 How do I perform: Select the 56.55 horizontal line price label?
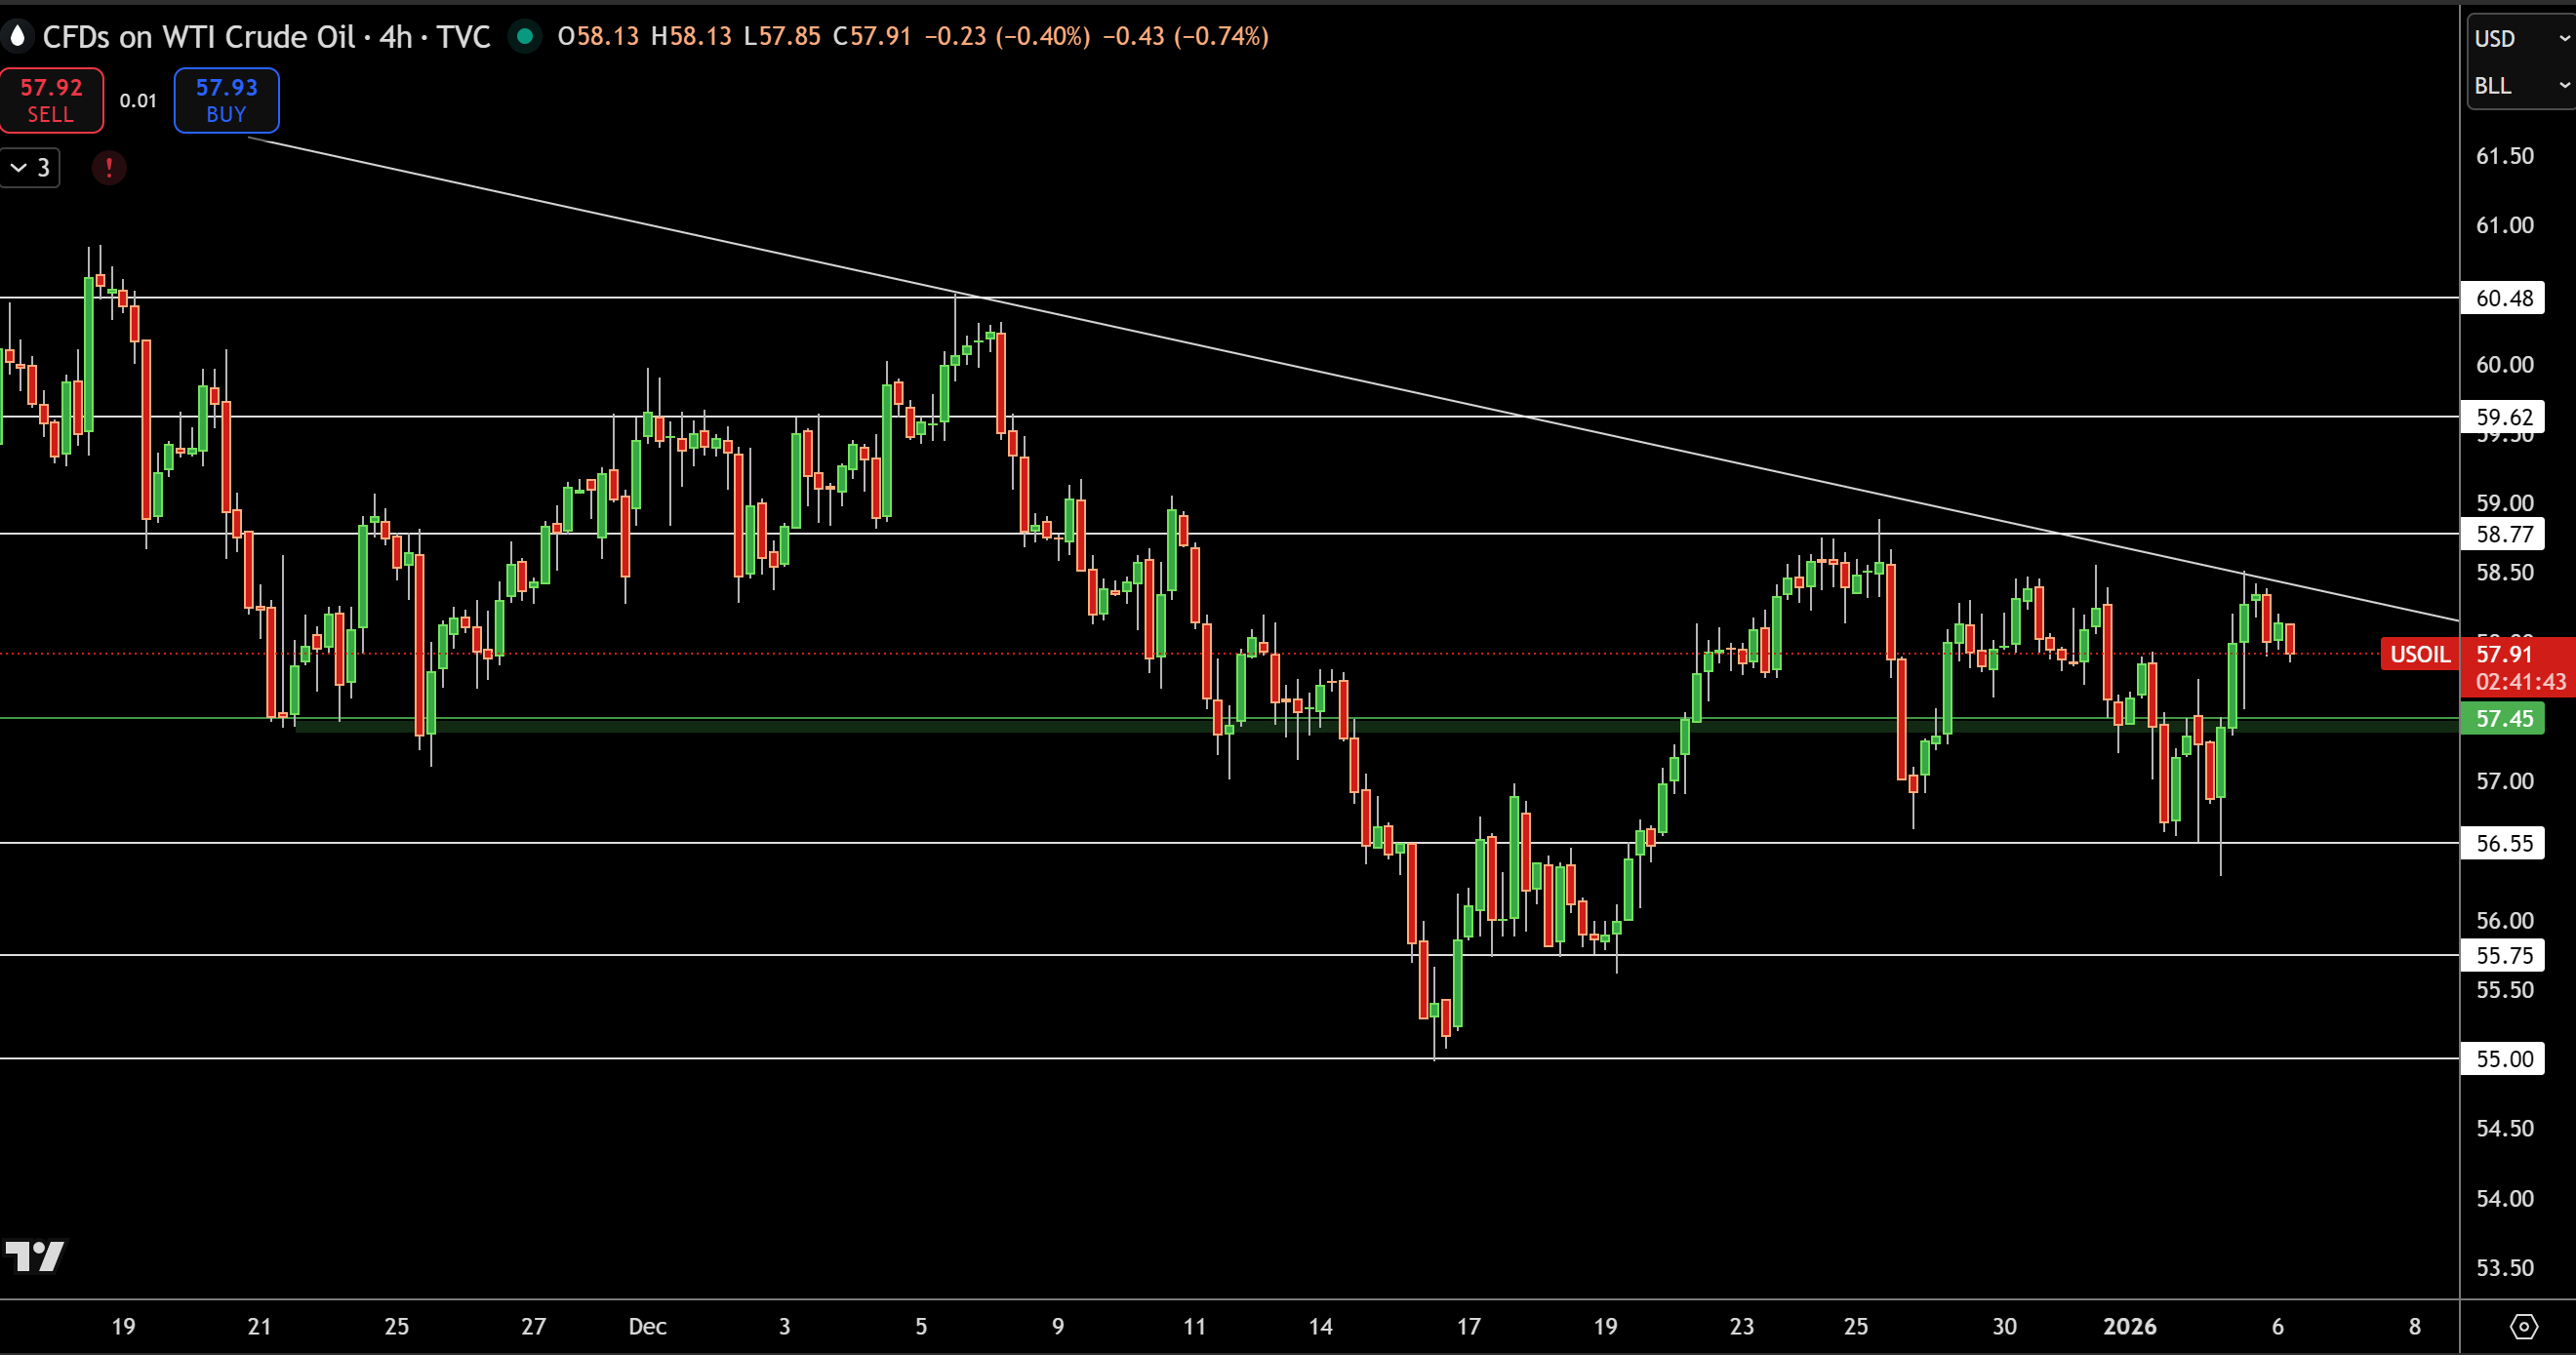pos(2503,843)
